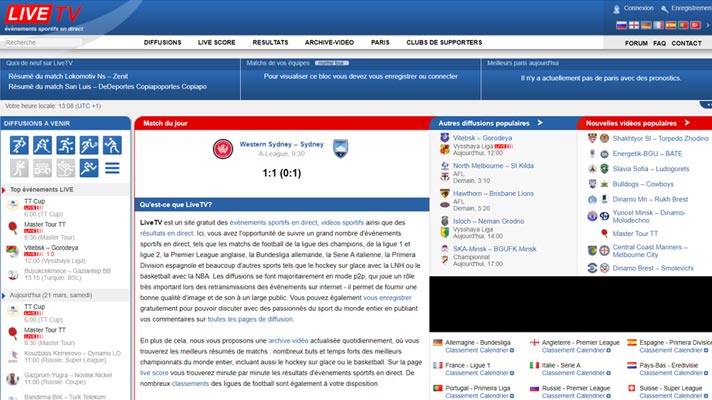
Task: Open the 'archive-vidéo' link in text
Action: click(288, 341)
